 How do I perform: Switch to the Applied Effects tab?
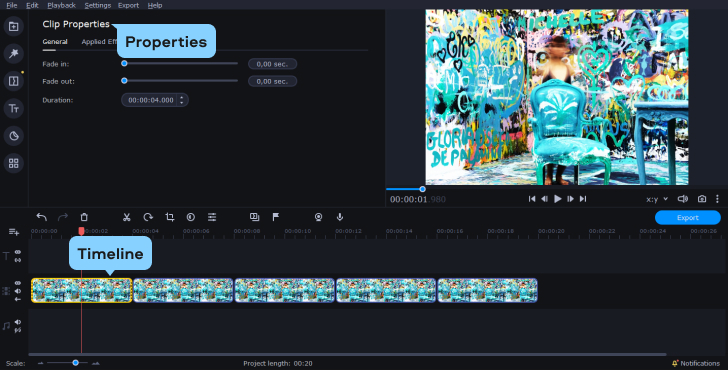point(99,42)
